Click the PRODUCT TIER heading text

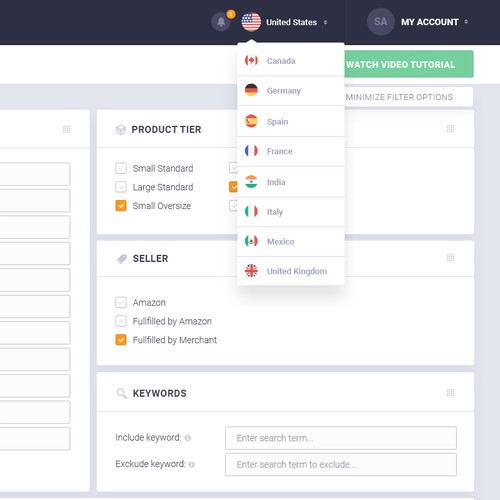166,129
